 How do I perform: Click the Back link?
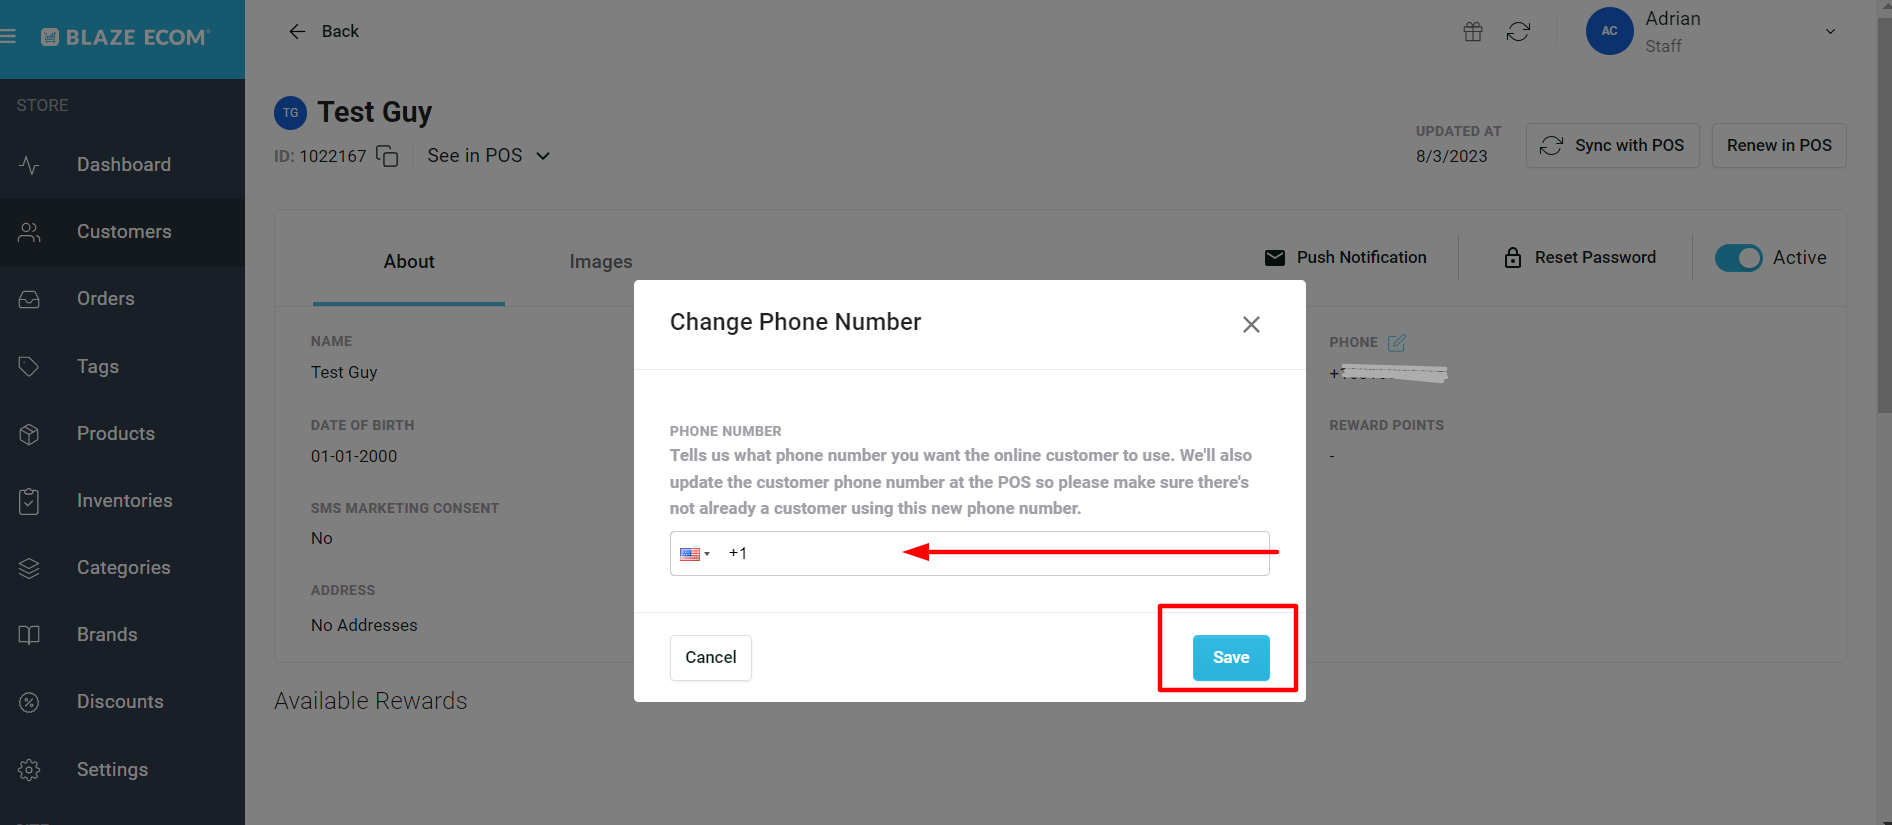(323, 32)
